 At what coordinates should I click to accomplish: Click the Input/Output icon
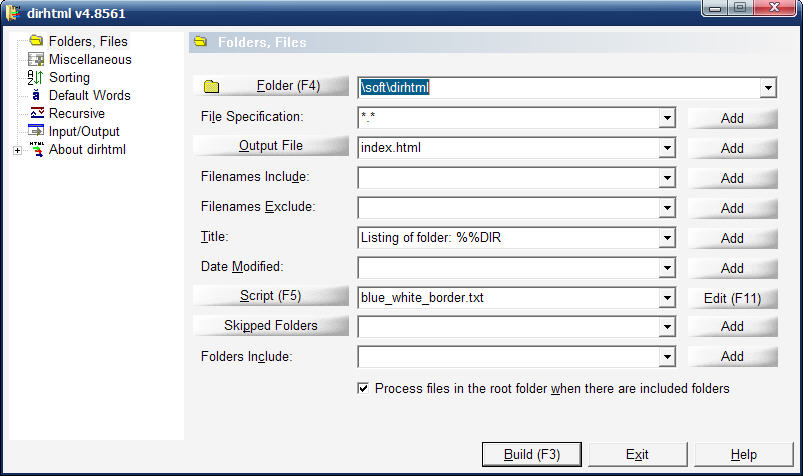pyautogui.click(x=36, y=132)
